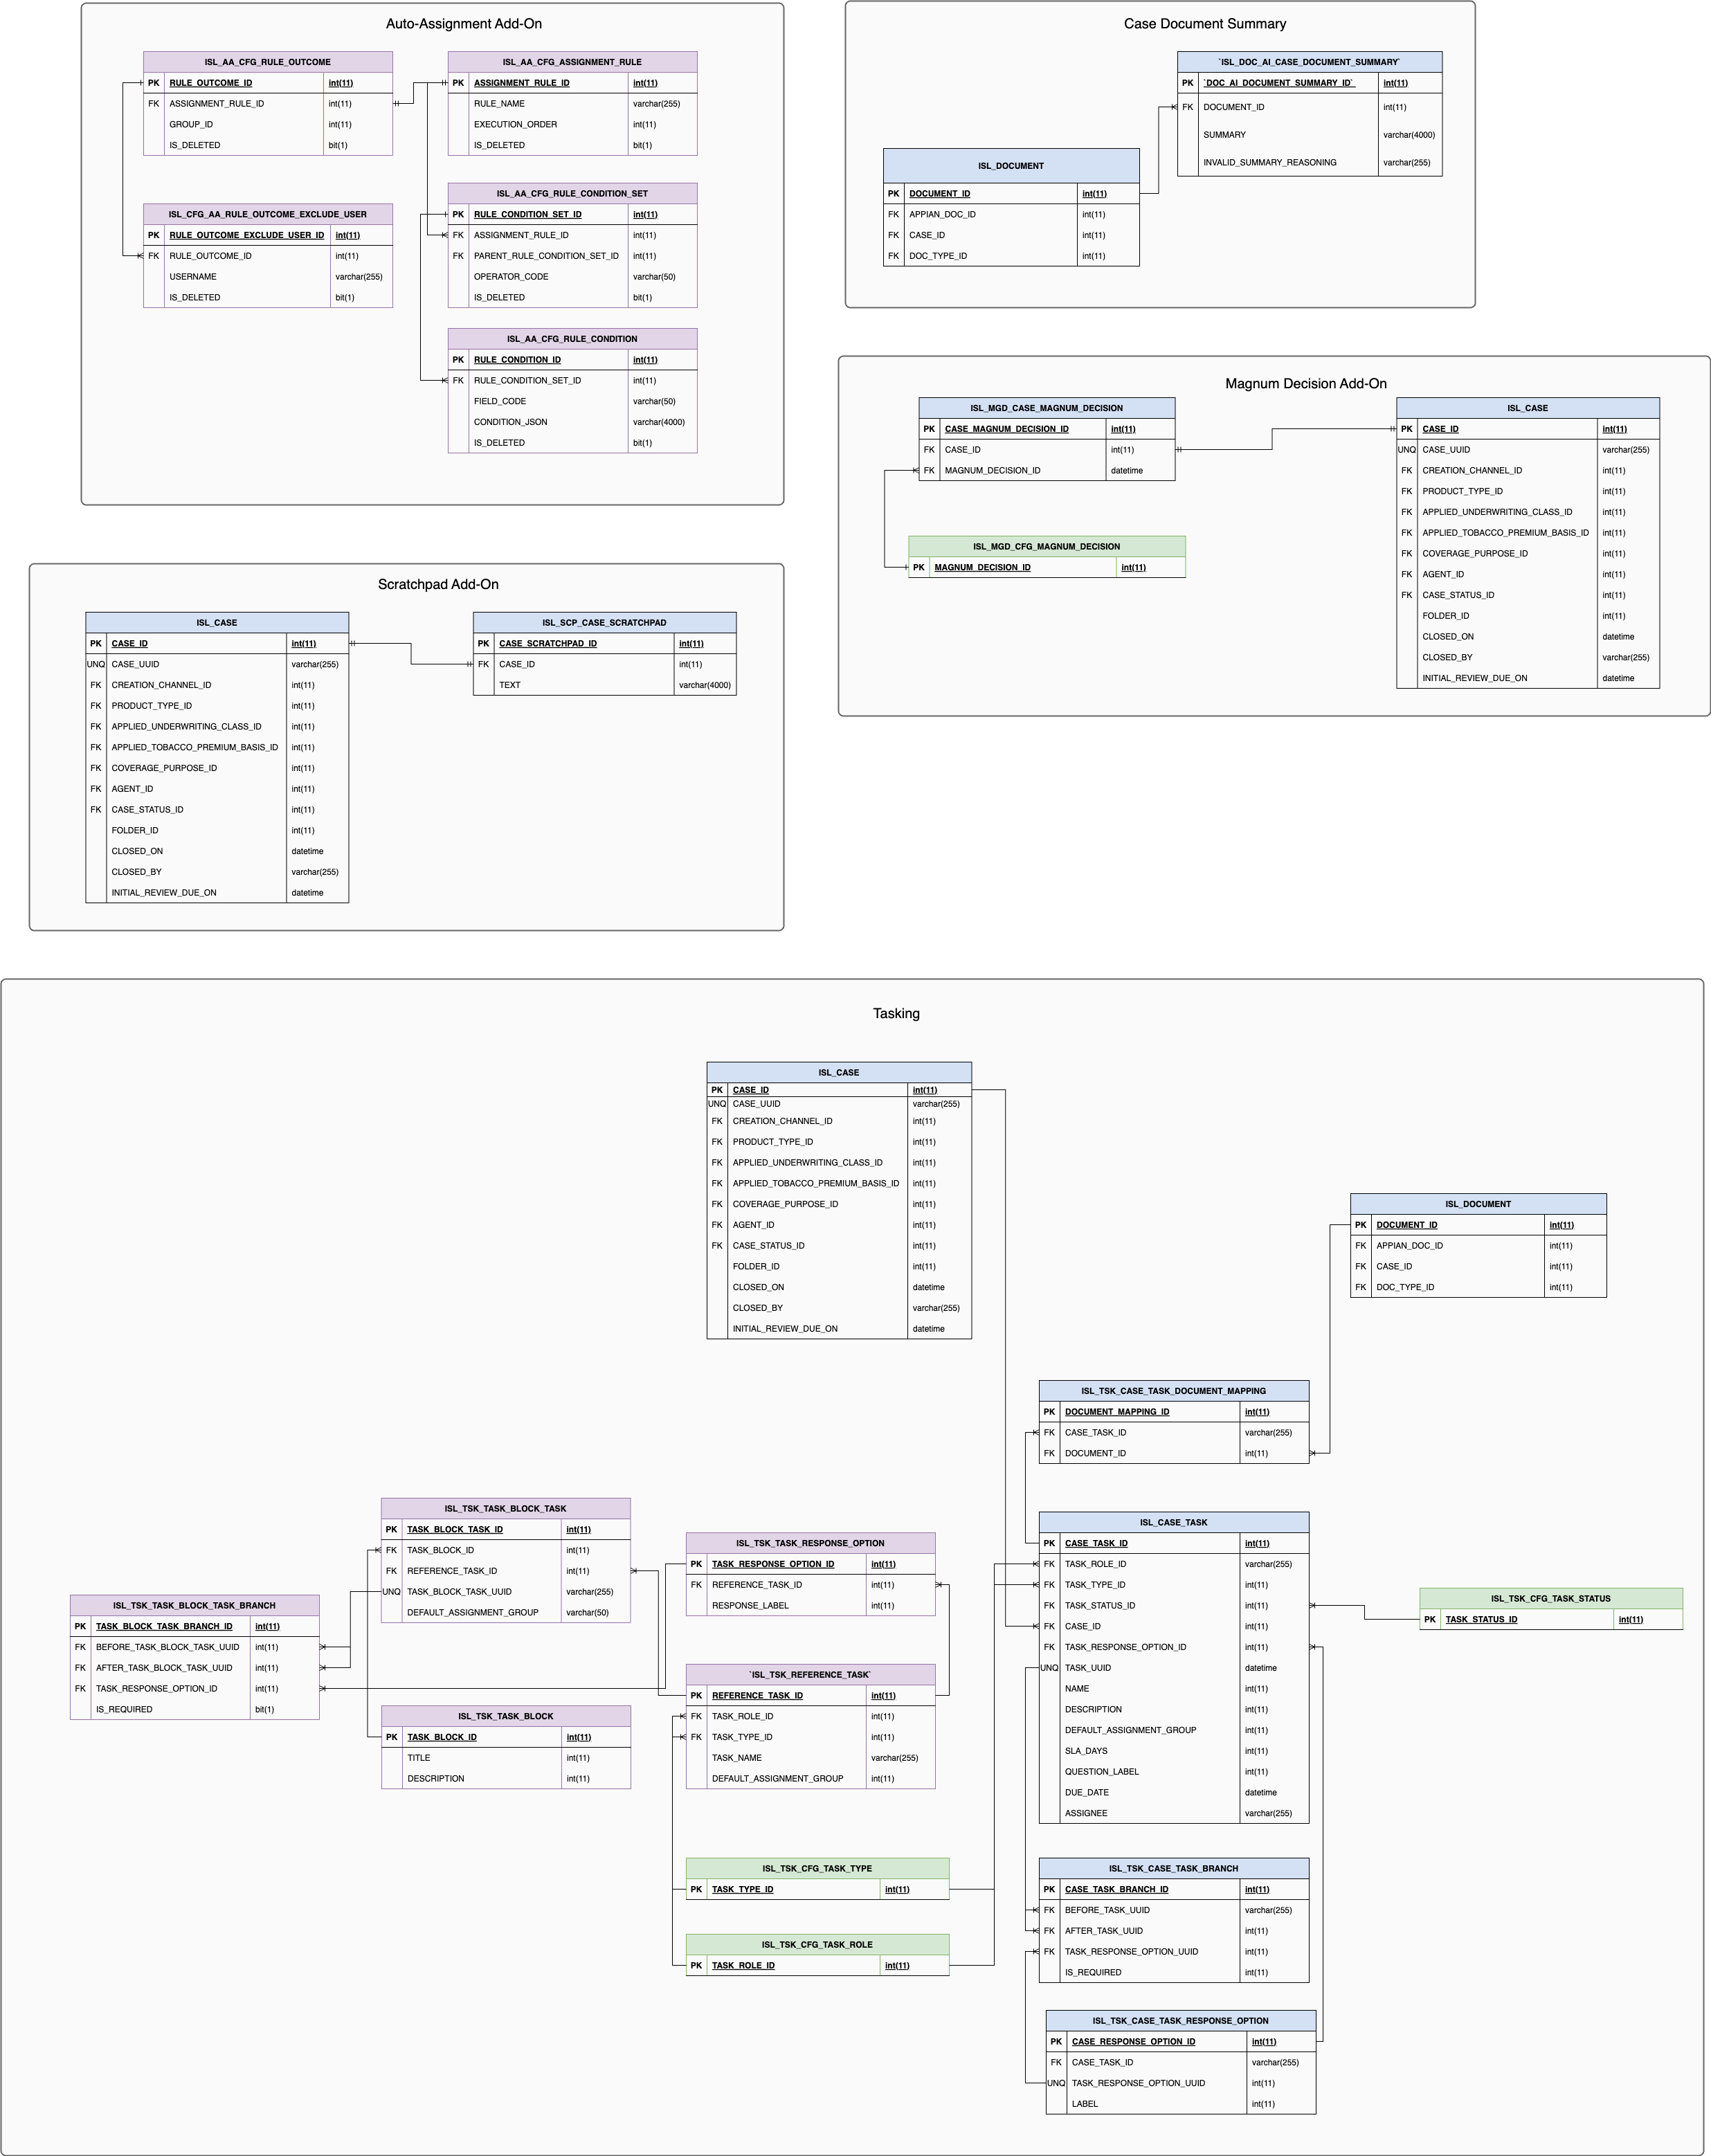Screen dimensions: 1711x2156
Task: Click the ISL_AA_CFG_RULE_CONDITION_SET table header
Action: click(x=572, y=193)
